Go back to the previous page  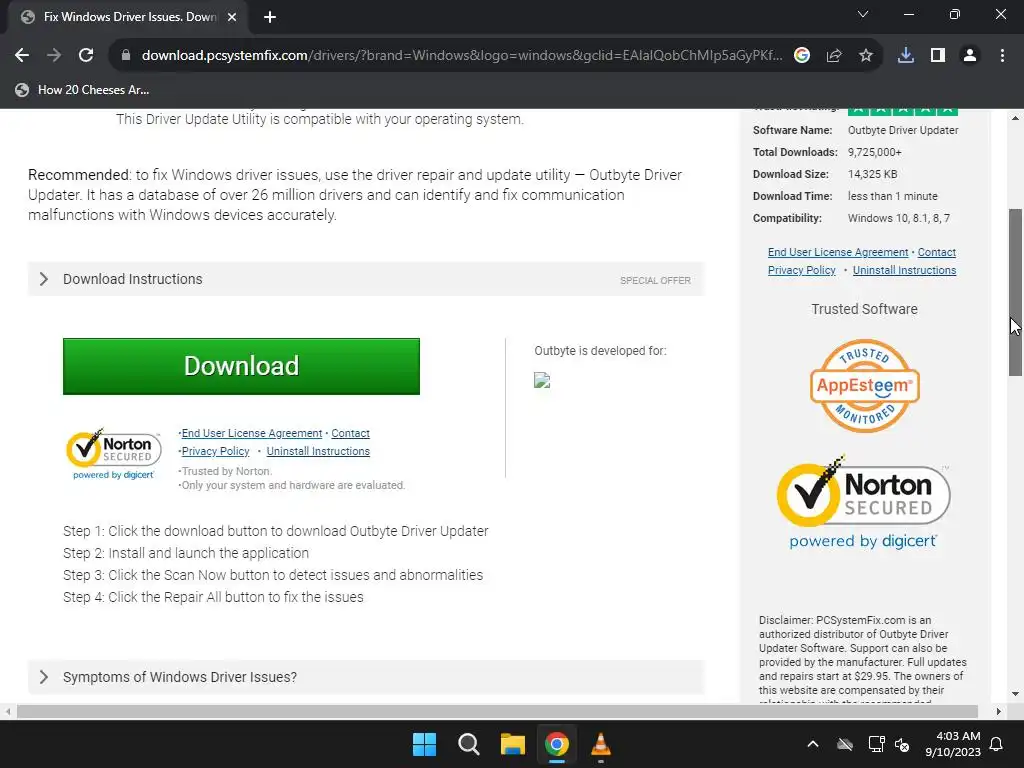pos(22,56)
